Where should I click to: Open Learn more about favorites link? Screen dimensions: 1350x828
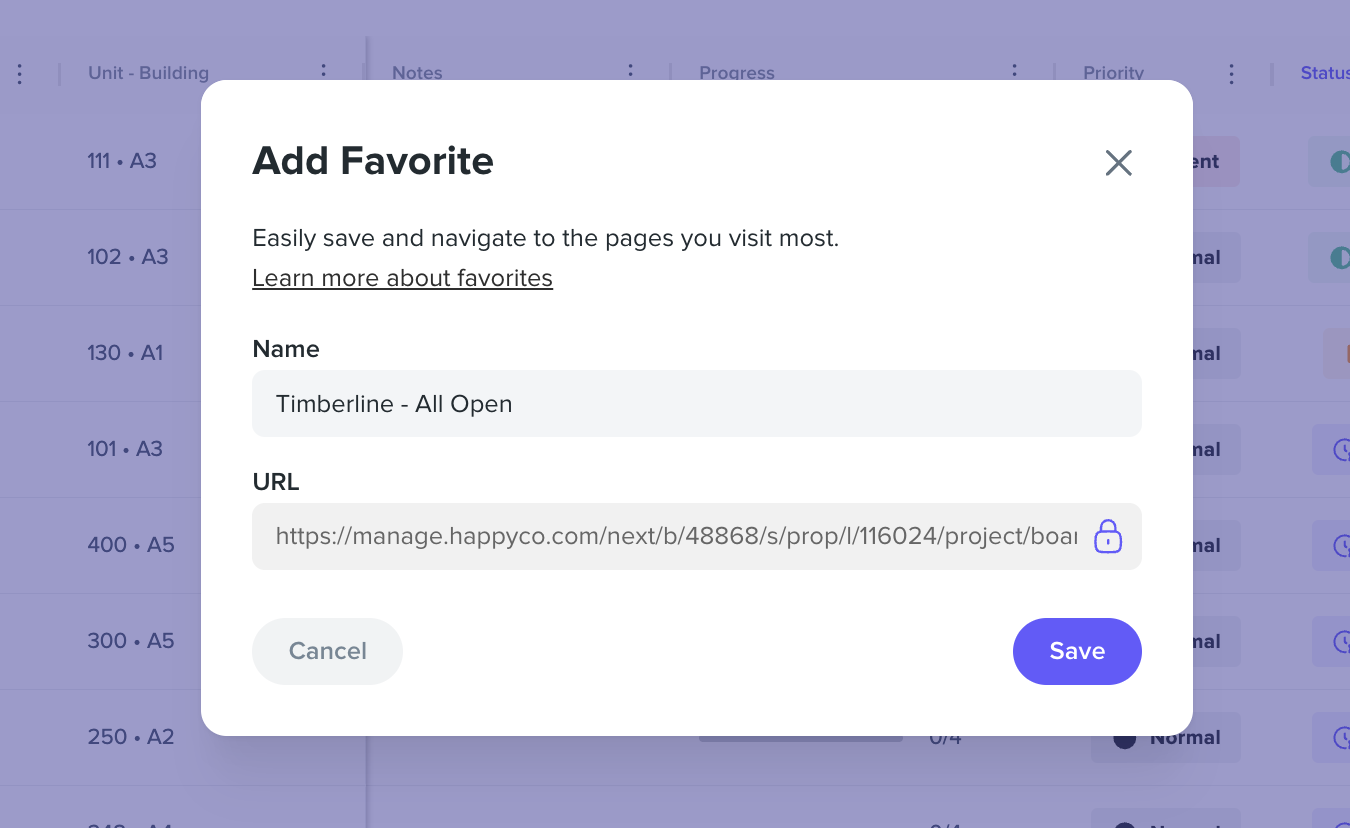pyautogui.click(x=402, y=278)
